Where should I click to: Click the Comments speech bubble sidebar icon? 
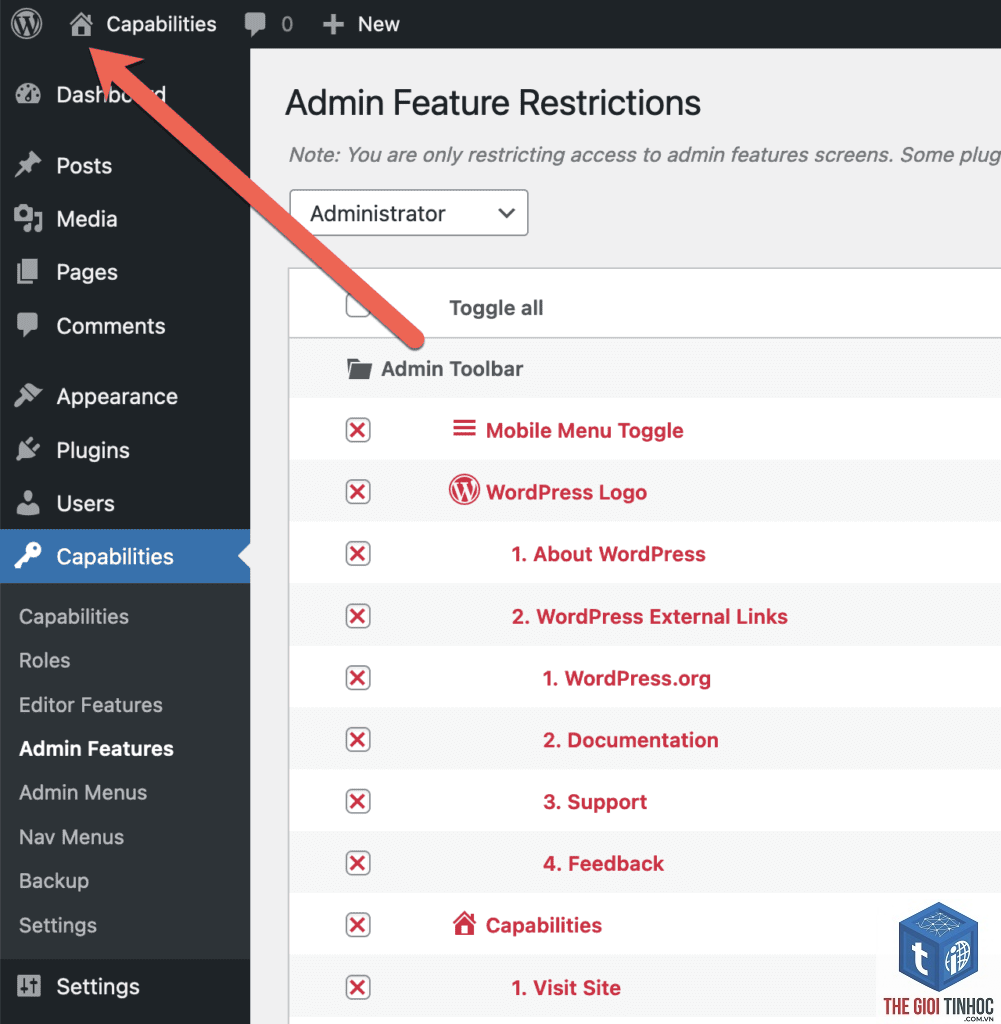tap(28, 325)
